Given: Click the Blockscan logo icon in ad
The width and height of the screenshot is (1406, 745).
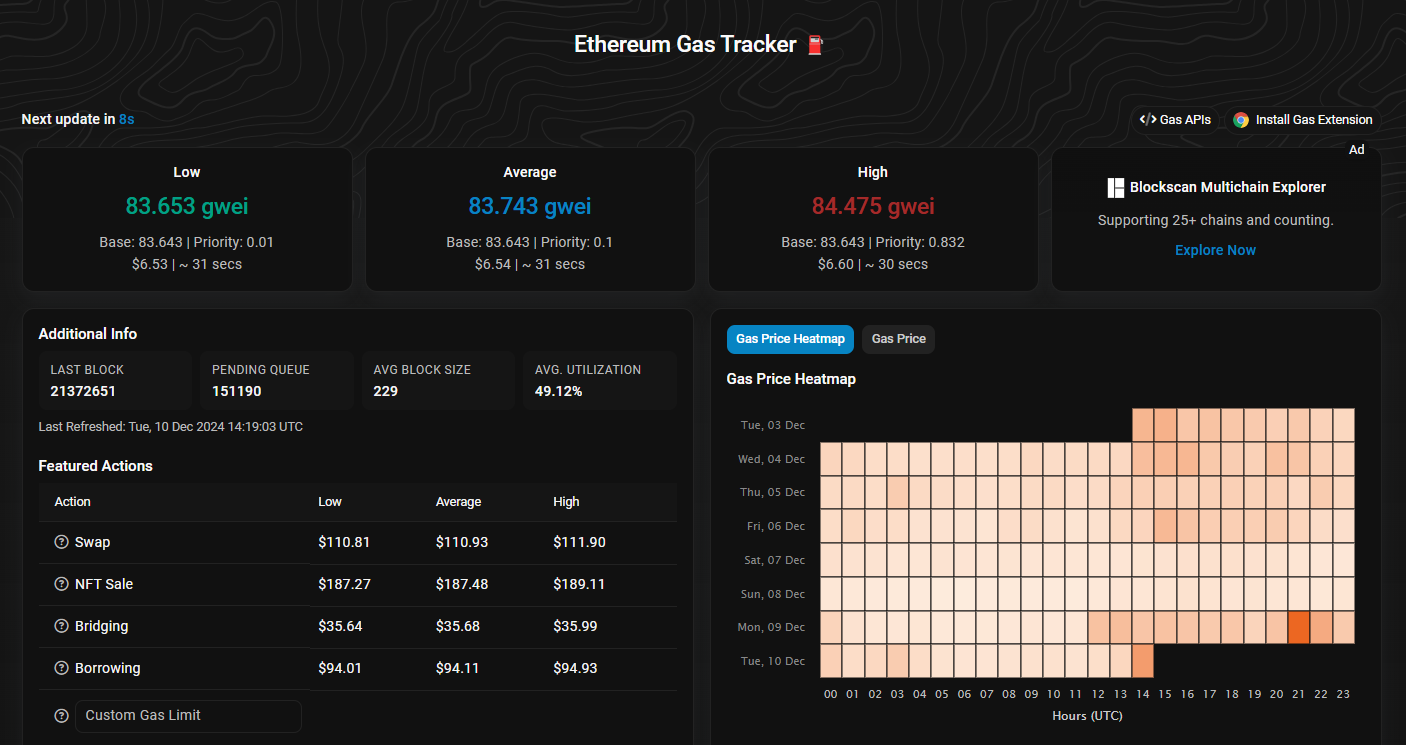Looking at the screenshot, I should tap(1116, 187).
